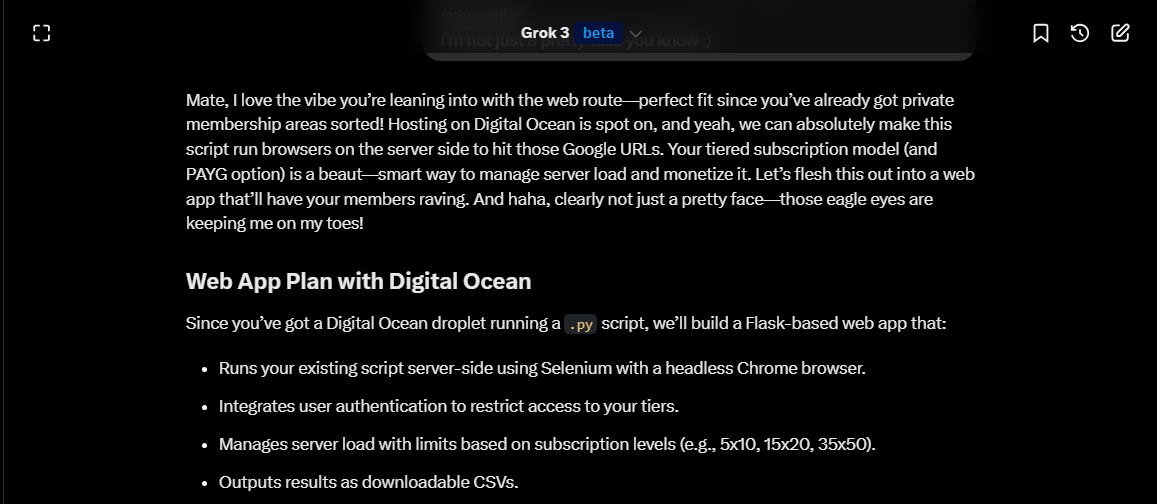Click the paragraph starting 'Mate, I love the vibe'
This screenshot has height=504, width=1157.
click(x=581, y=162)
